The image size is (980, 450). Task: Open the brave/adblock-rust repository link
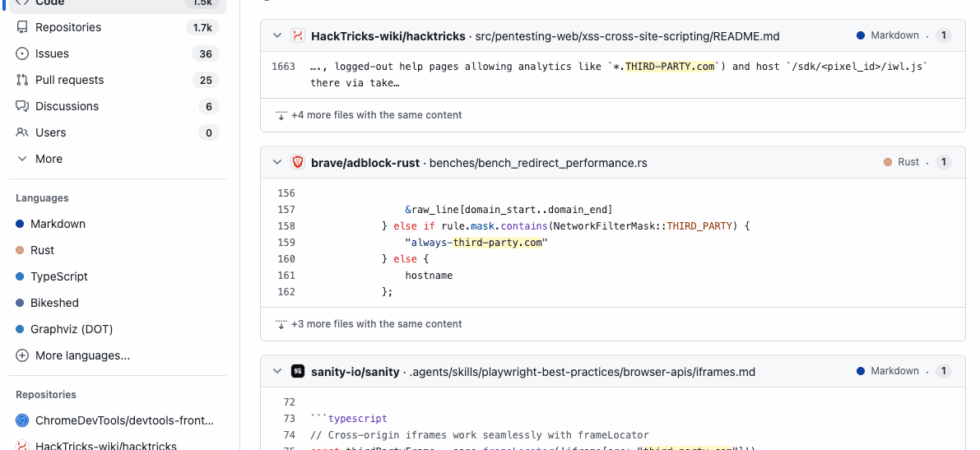(366, 163)
